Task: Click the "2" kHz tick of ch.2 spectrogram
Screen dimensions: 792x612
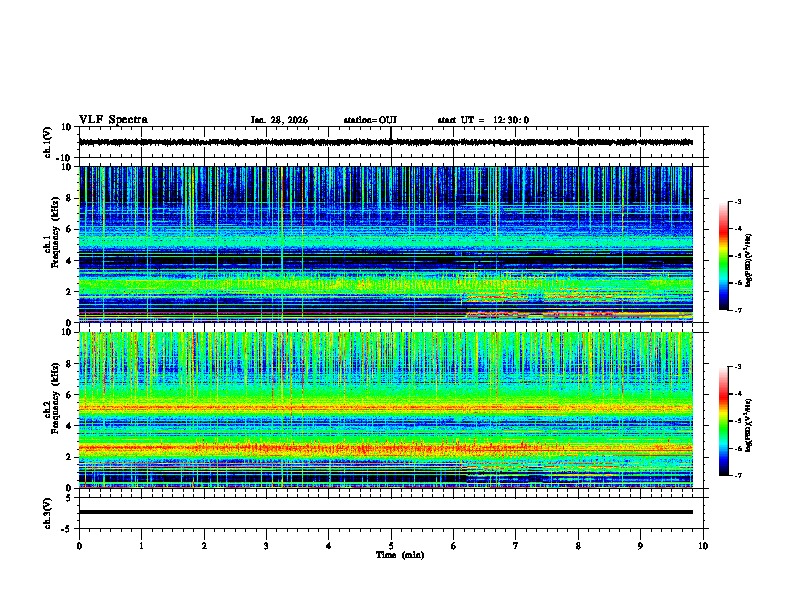Action: pyautogui.click(x=69, y=457)
